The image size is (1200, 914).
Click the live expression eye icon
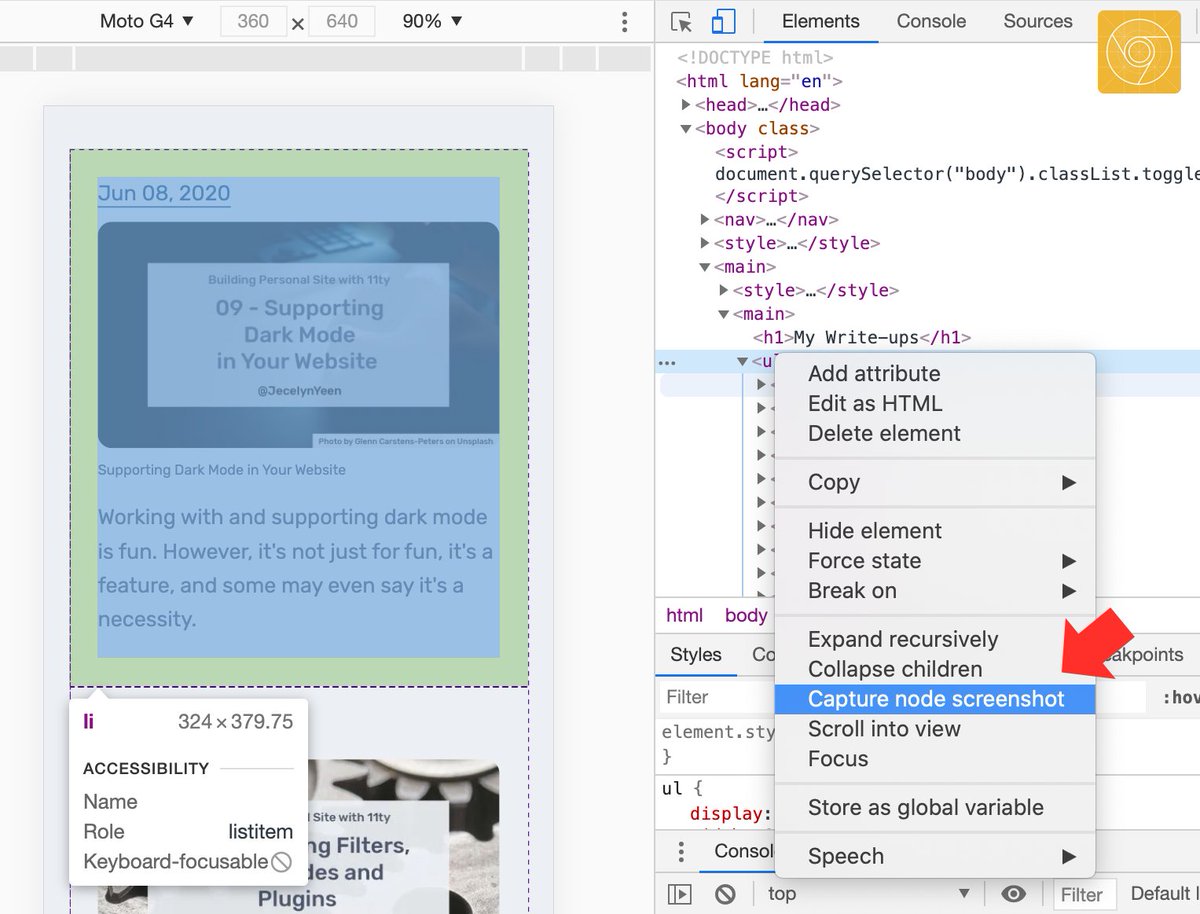tap(1014, 894)
